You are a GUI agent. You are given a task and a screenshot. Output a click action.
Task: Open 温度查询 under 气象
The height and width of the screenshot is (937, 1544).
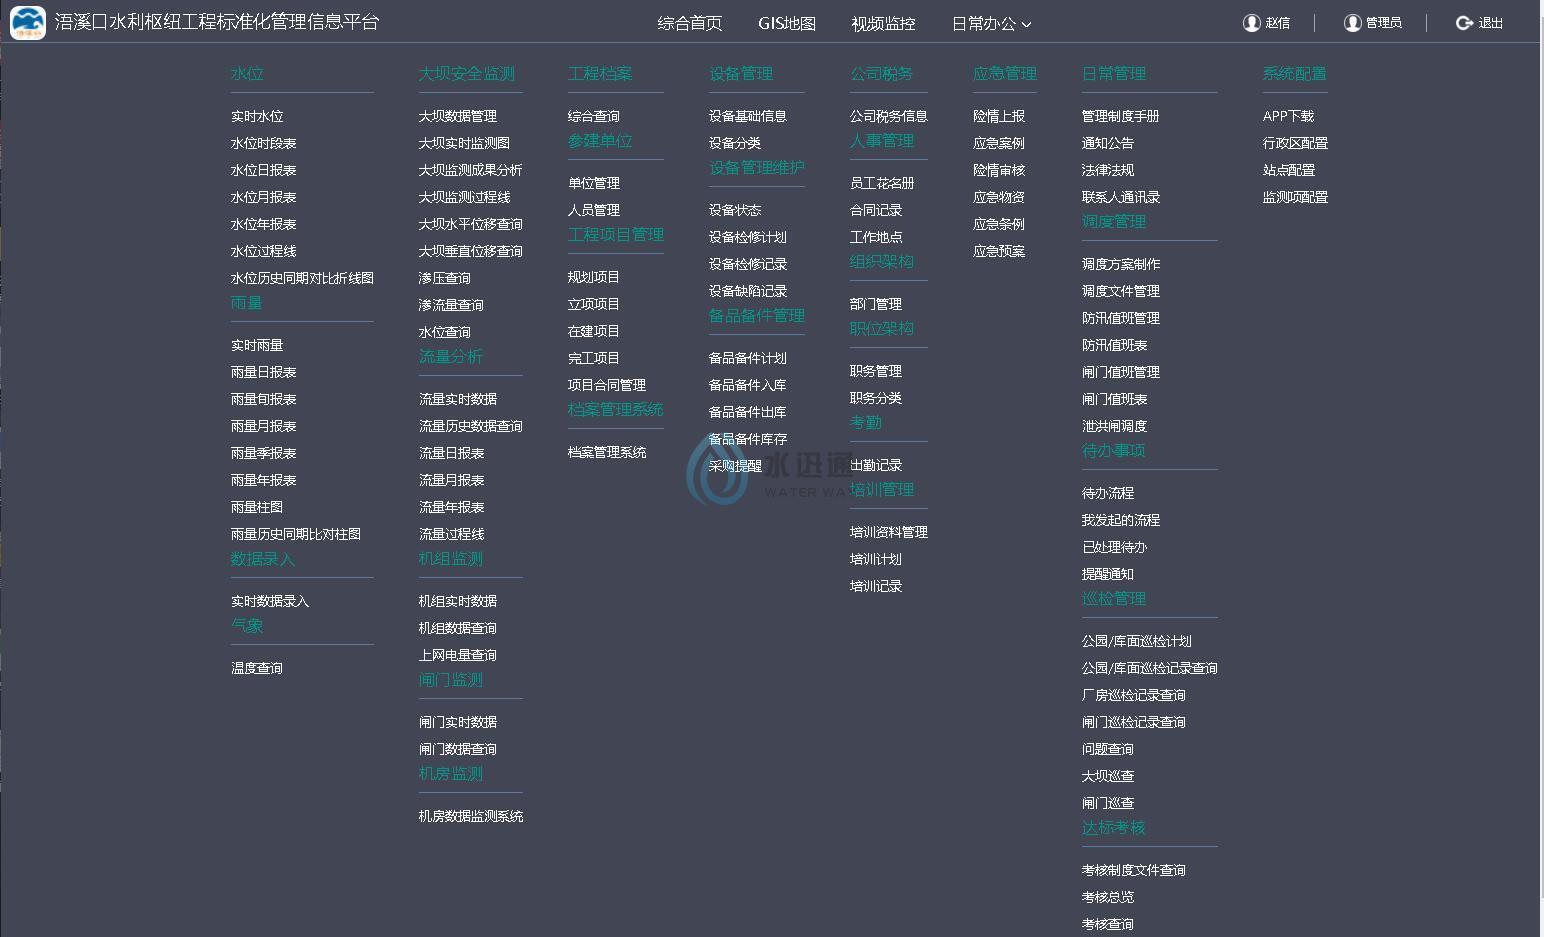(257, 668)
